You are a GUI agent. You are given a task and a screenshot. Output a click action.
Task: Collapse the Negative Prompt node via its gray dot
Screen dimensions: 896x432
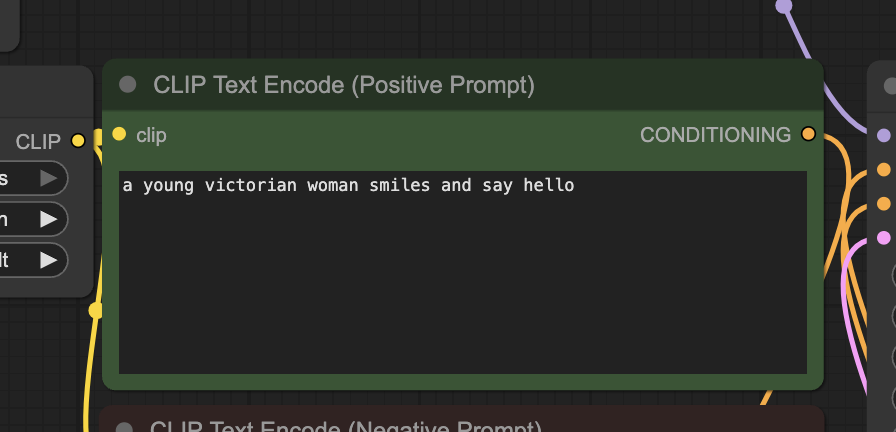124,428
